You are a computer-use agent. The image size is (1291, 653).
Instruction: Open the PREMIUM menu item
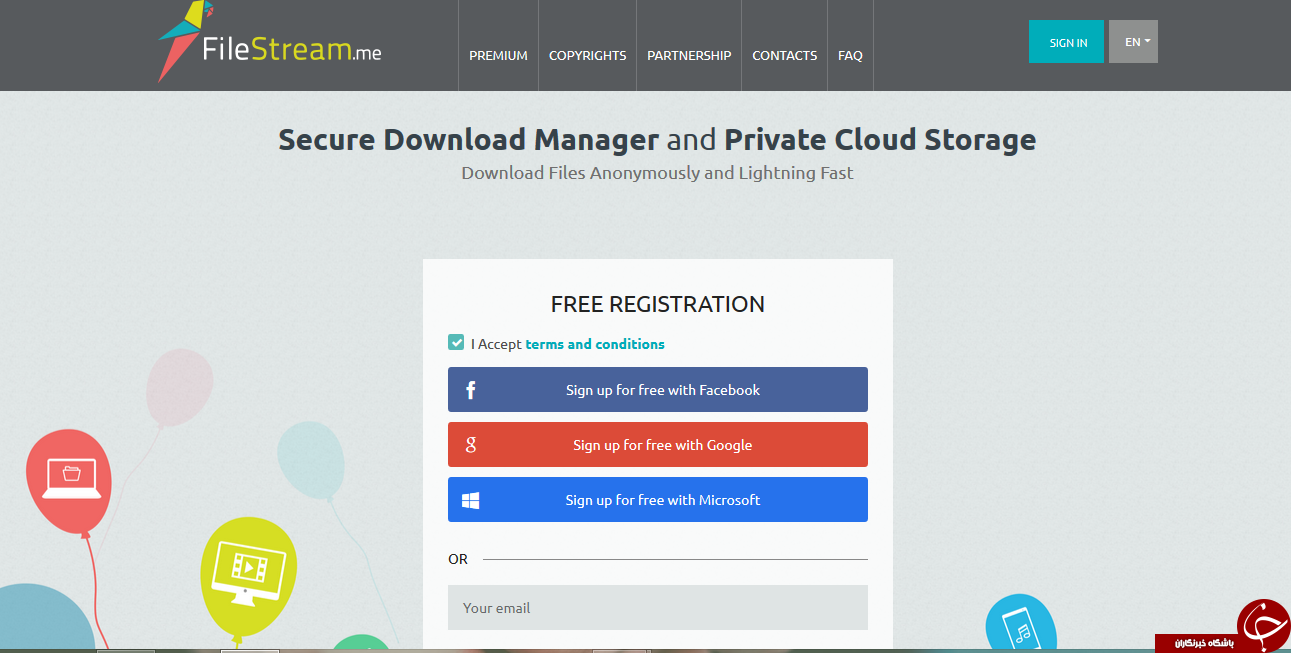(x=498, y=56)
